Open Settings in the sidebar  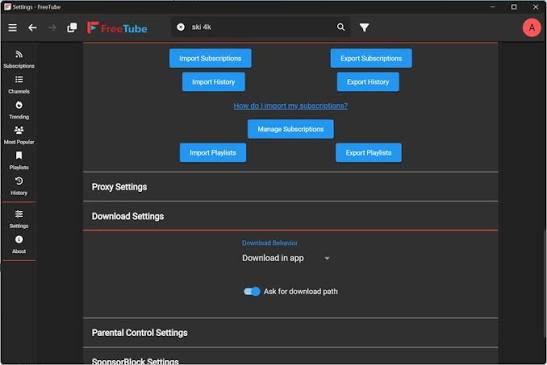19,219
